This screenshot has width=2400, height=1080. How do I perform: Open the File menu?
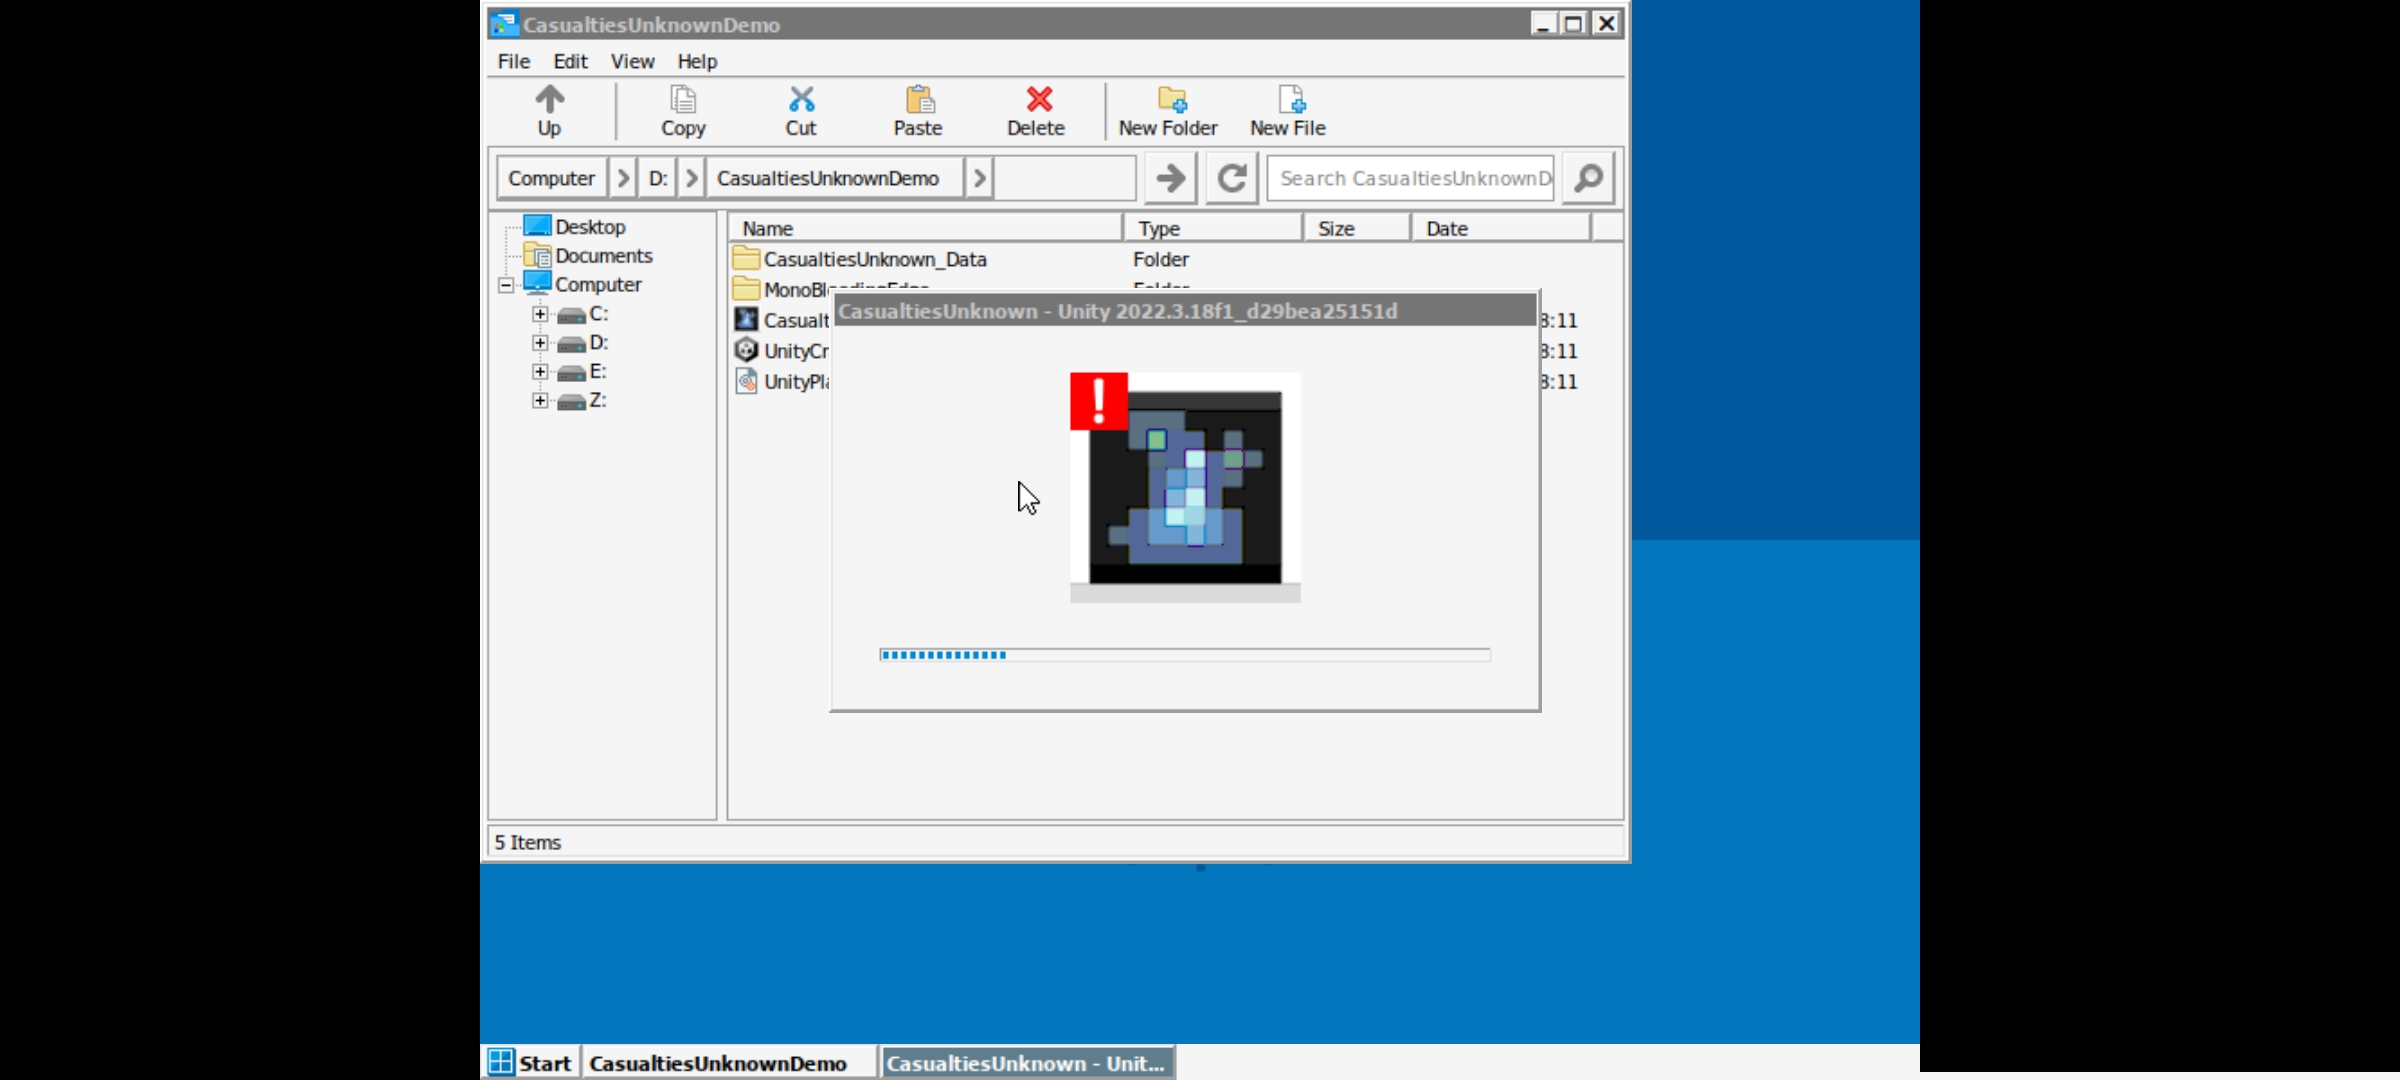click(513, 61)
